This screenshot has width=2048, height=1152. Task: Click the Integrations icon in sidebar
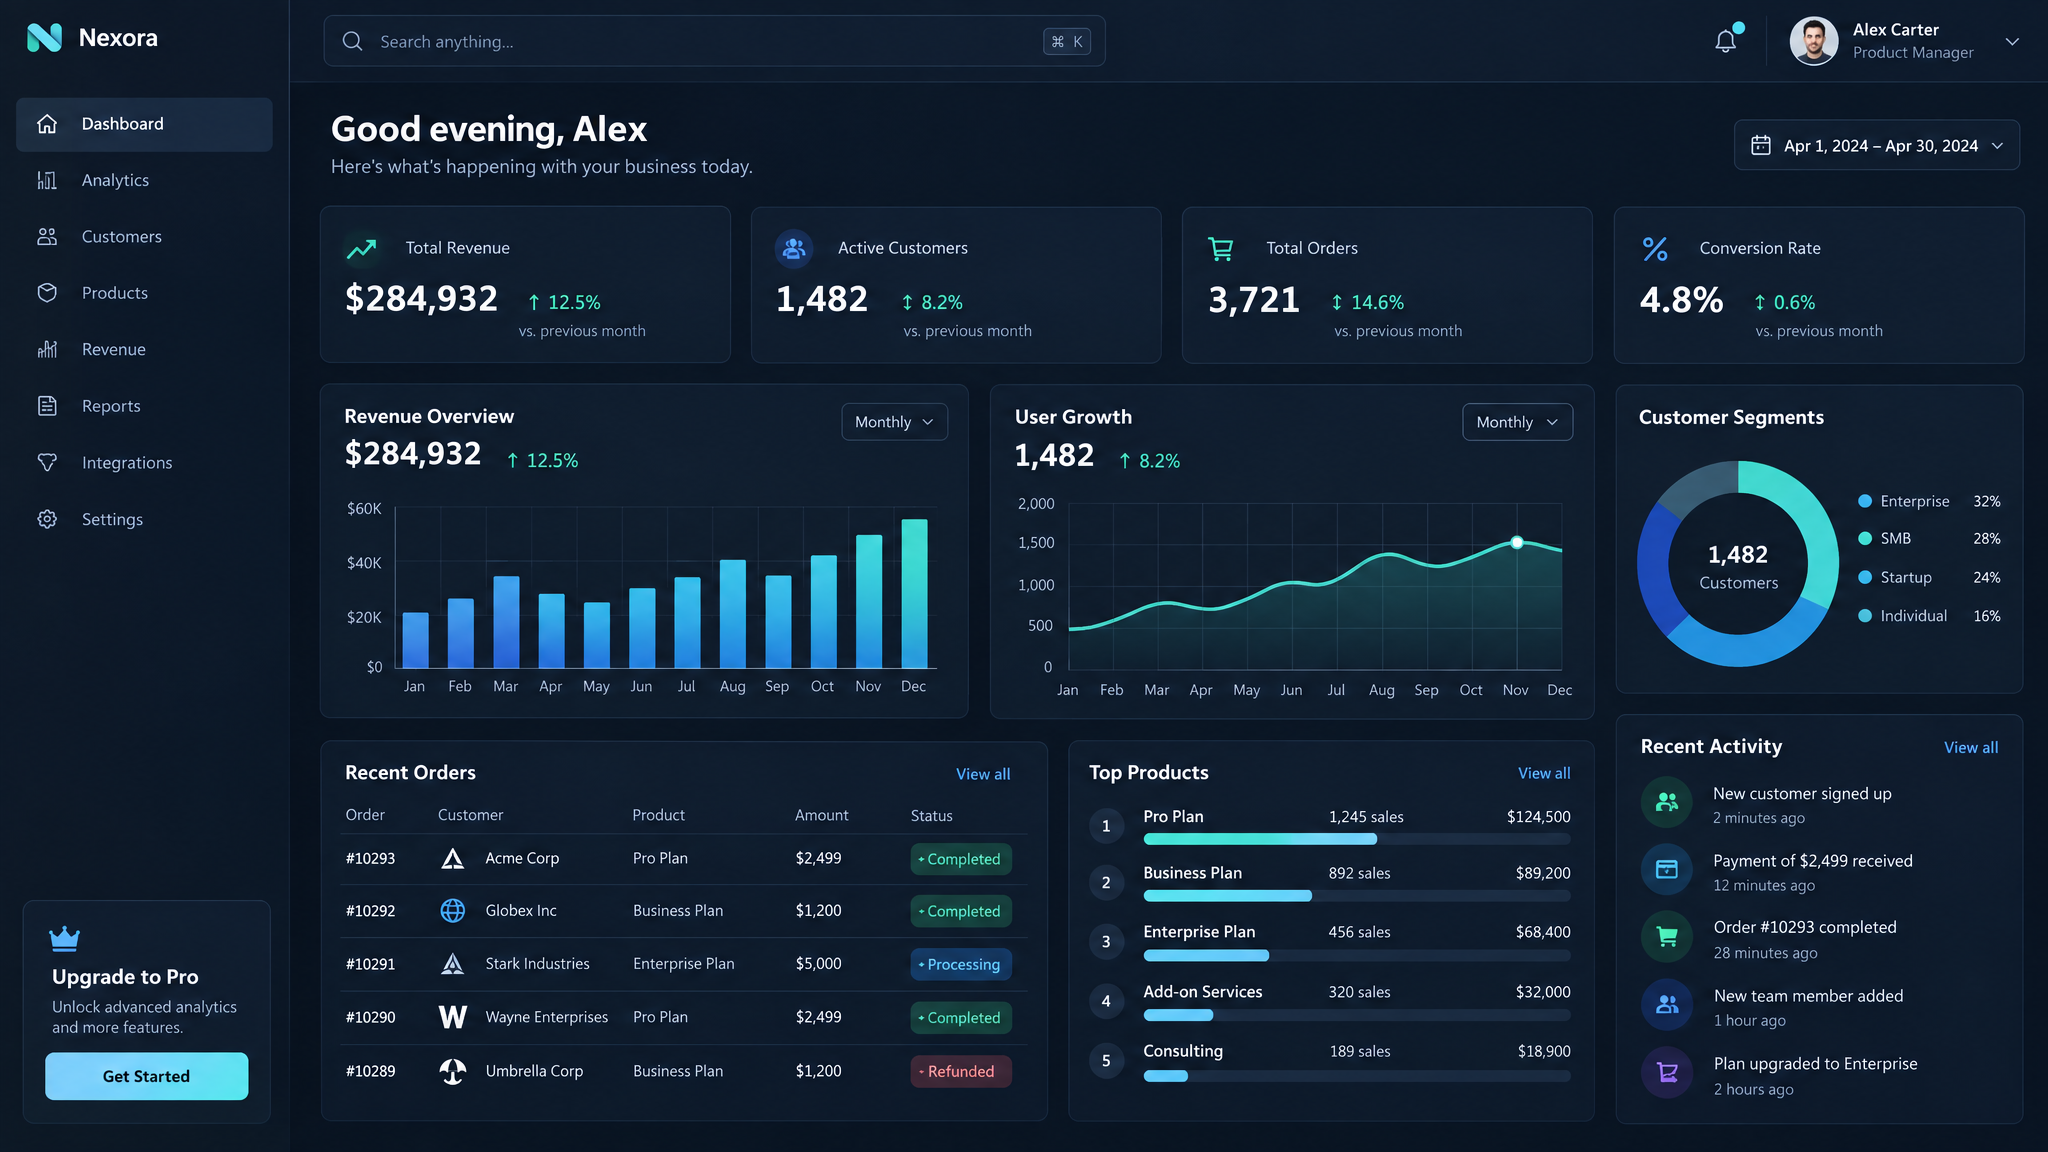click(47, 462)
